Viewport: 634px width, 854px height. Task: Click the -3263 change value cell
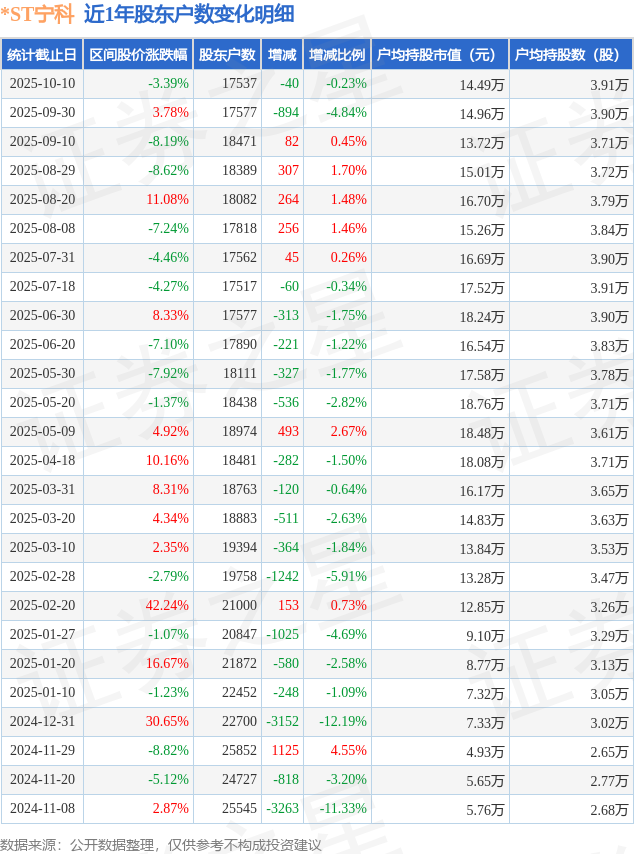coord(283,809)
